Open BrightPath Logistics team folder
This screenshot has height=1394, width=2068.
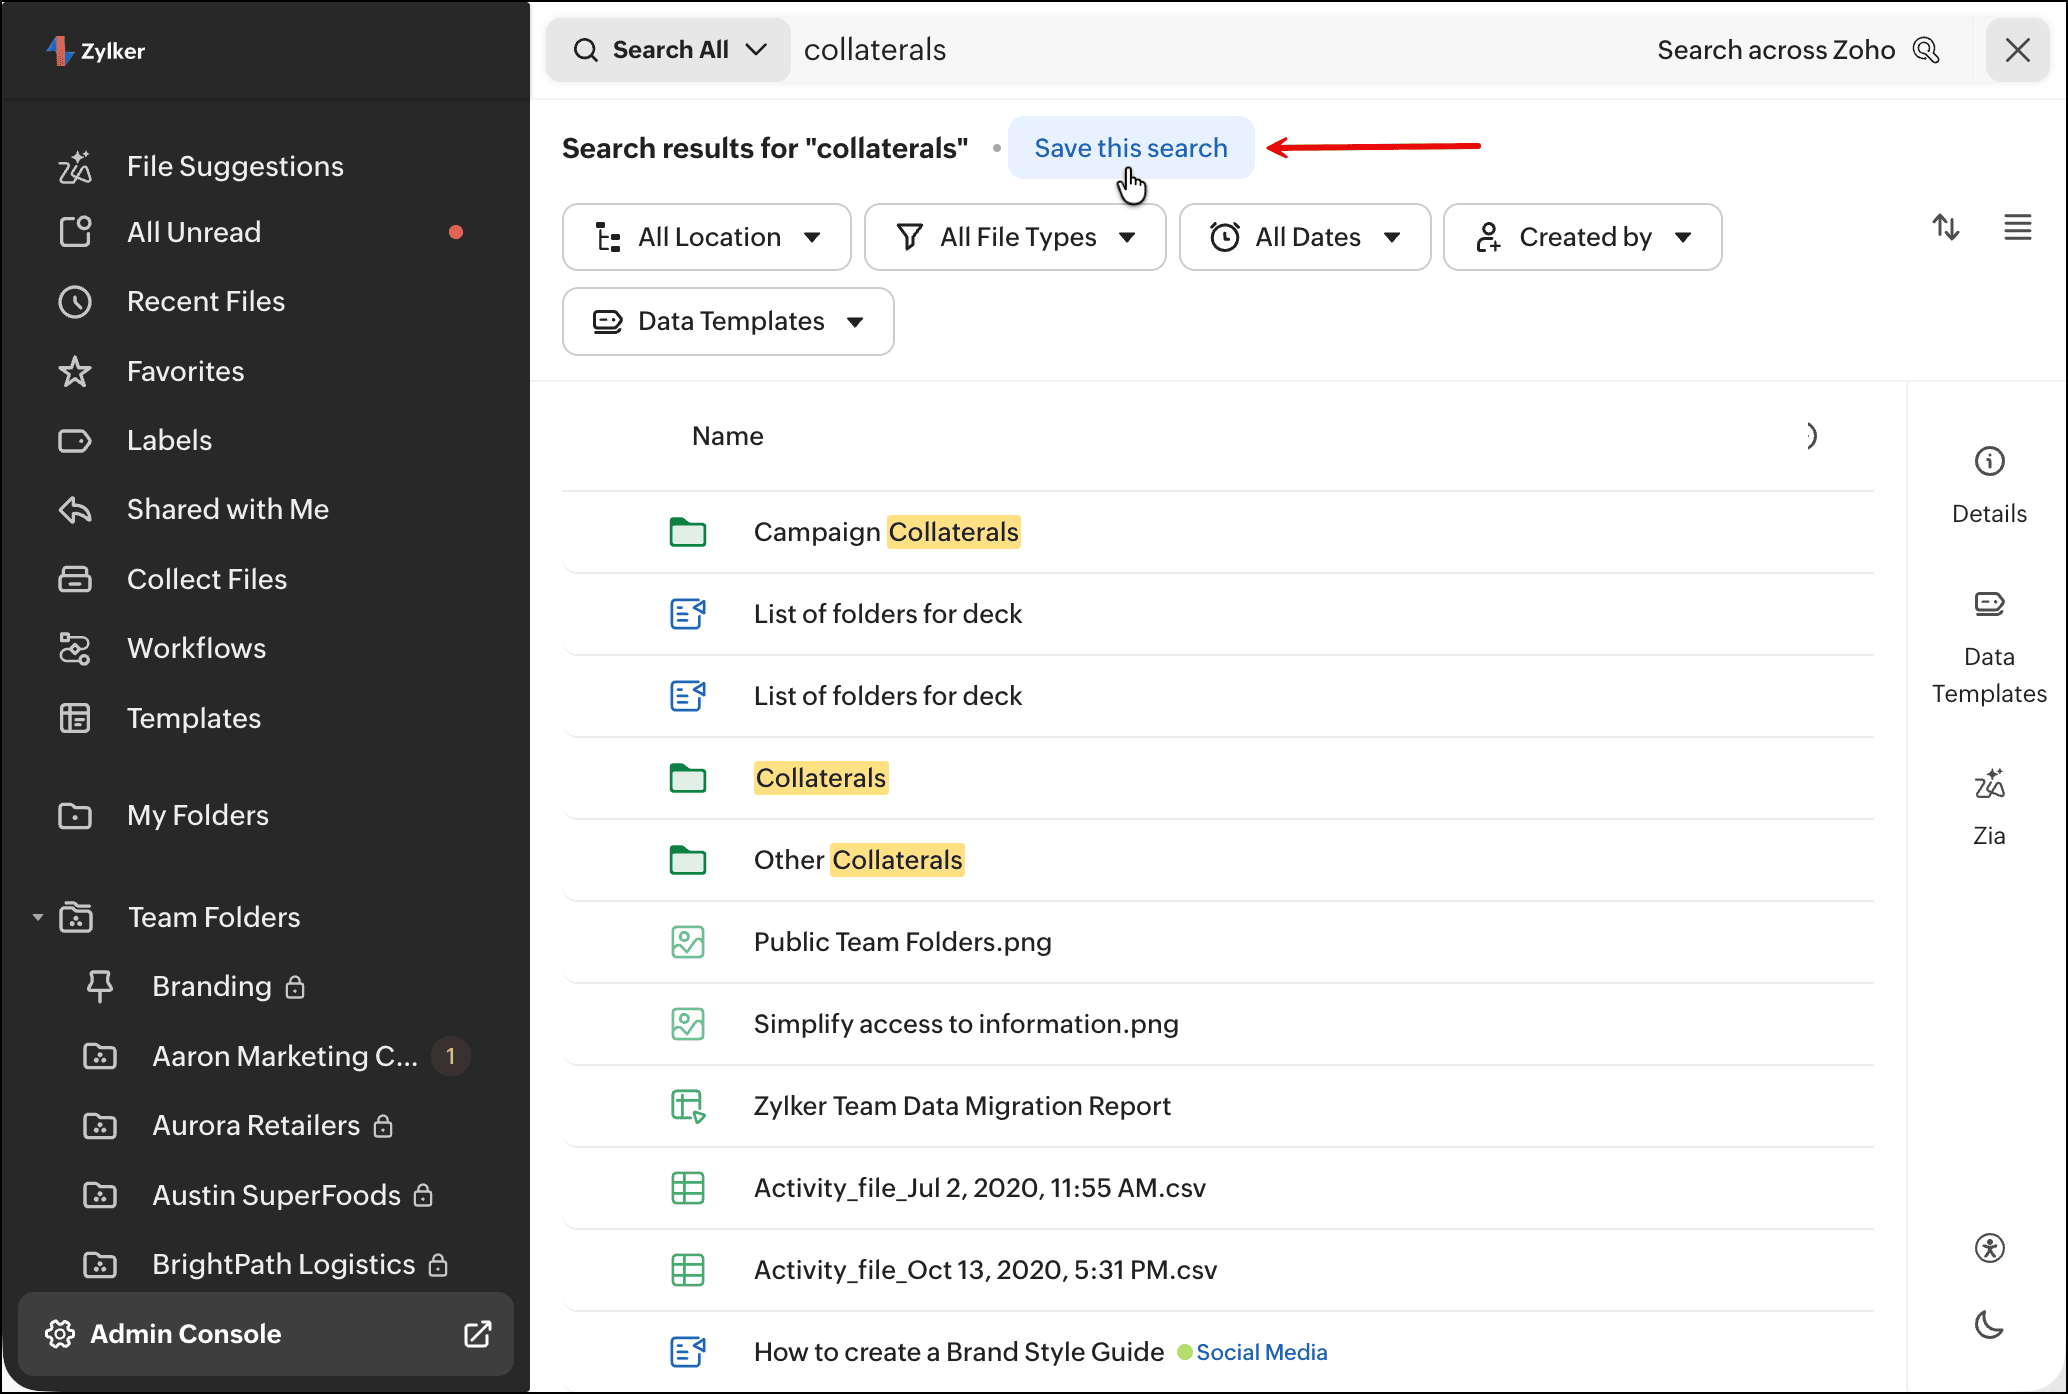coord(283,1264)
